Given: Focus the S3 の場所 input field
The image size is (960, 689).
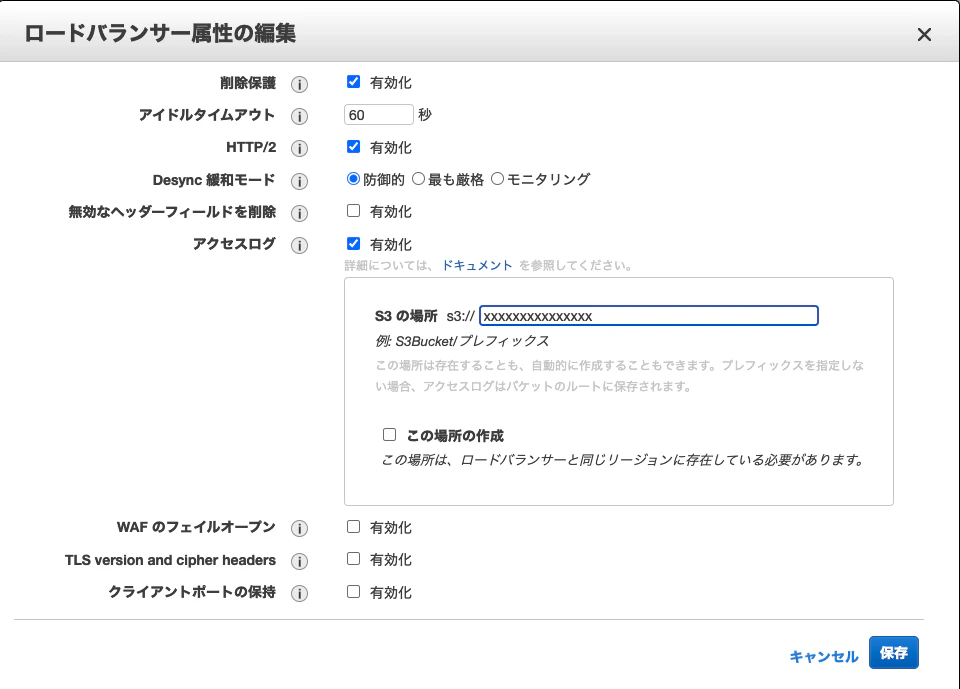Looking at the screenshot, I should point(649,316).
